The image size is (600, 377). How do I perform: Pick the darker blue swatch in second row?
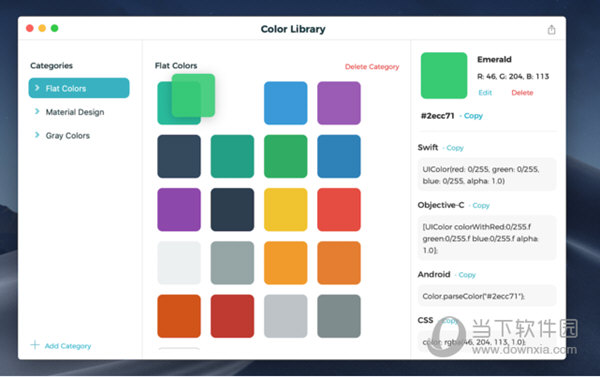pyautogui.click(x=339, y=156)
